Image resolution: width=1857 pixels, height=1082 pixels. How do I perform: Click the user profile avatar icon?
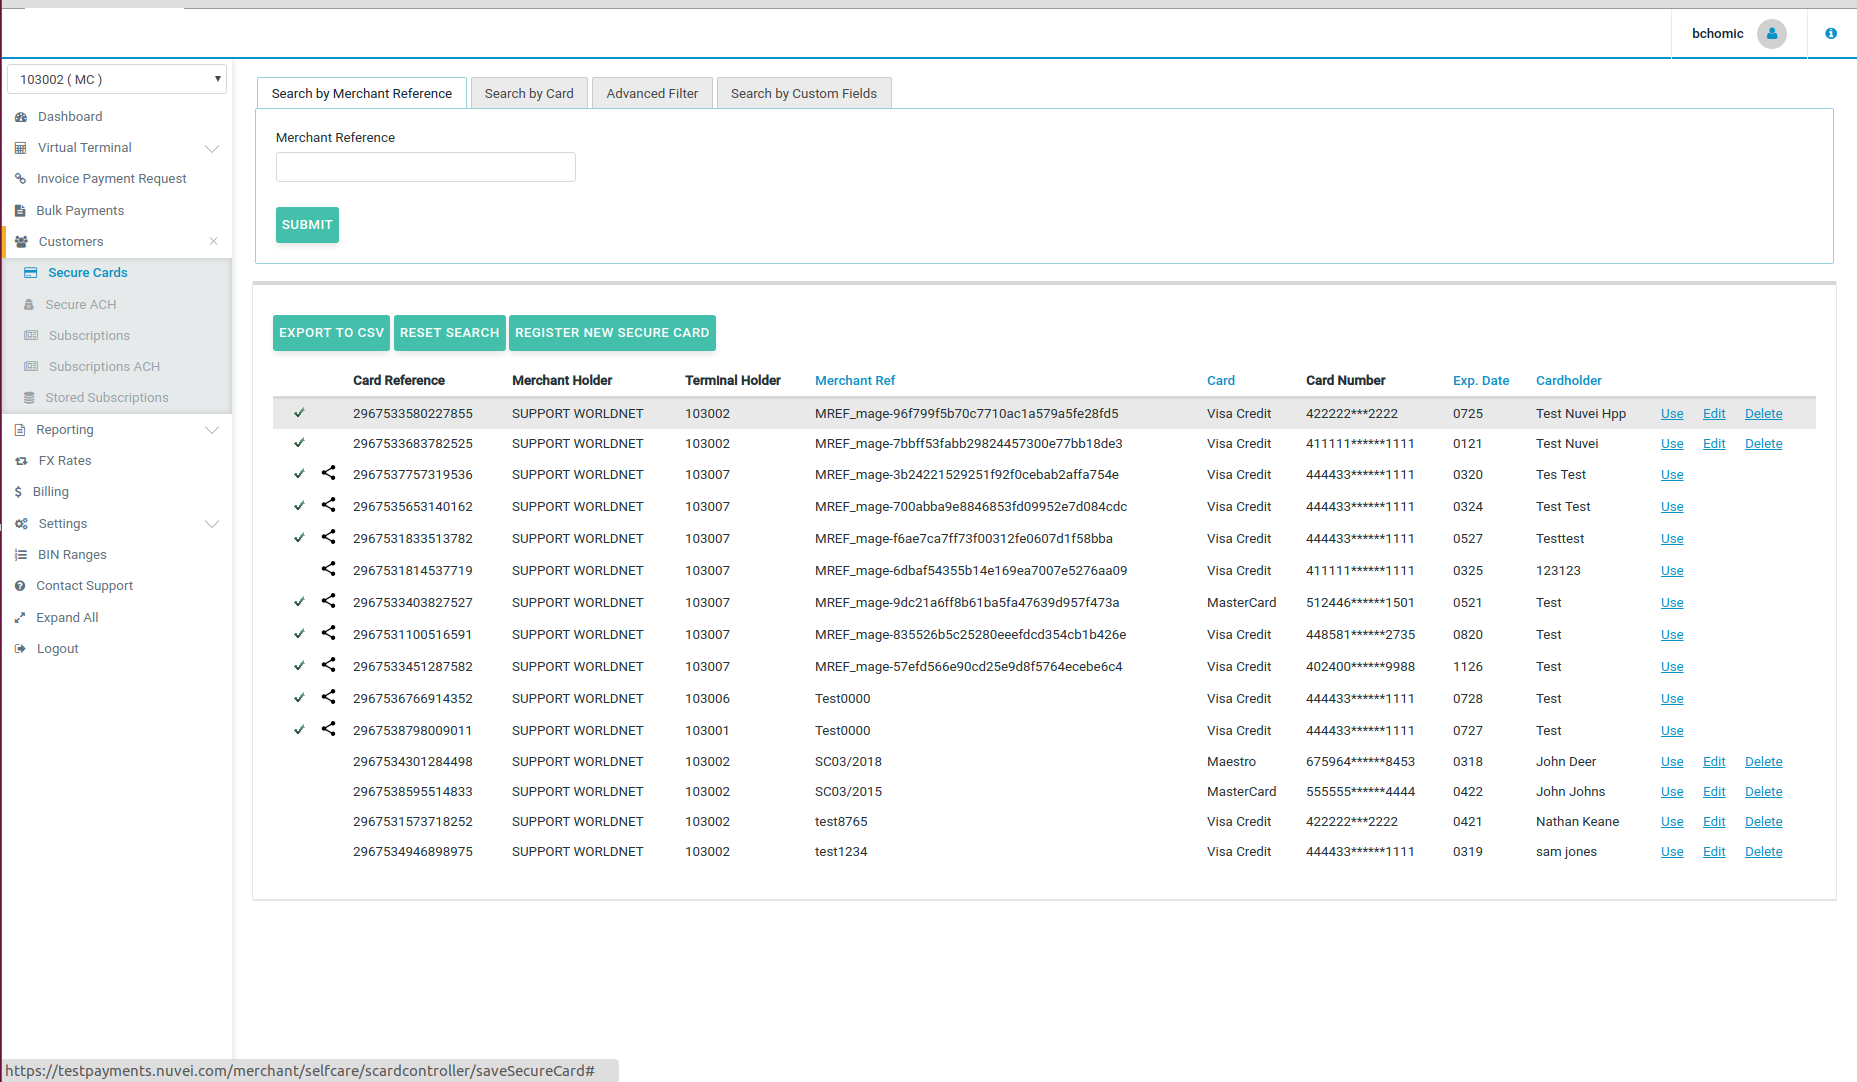(x=1771, y=34)
